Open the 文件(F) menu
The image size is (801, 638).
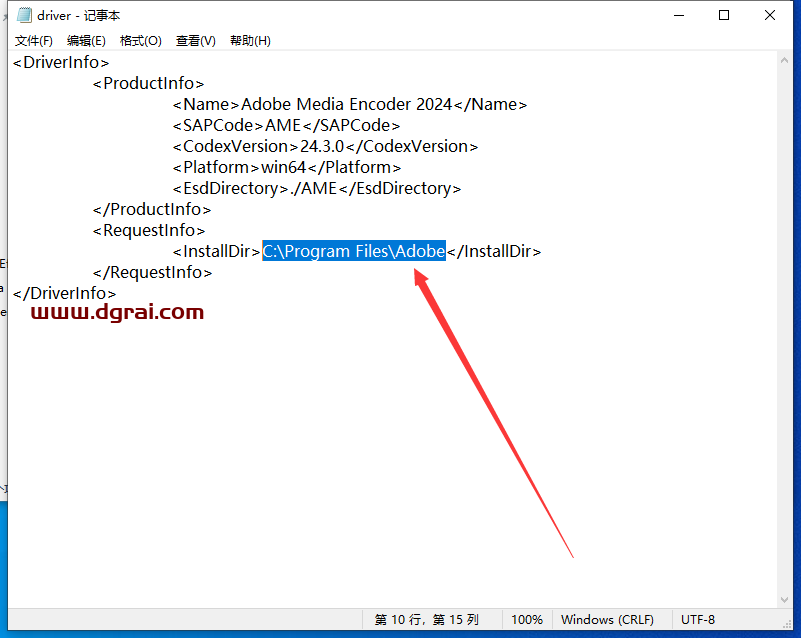(34, 41)
